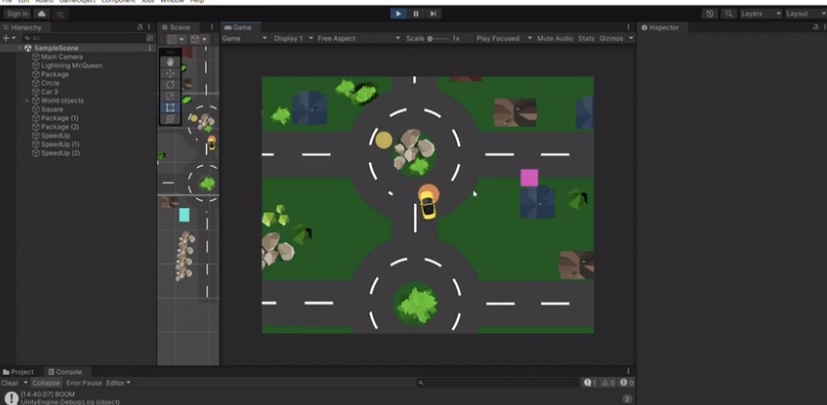Toggle Collapse in the Console
This screenshot has width=827, height=405.
[46, 383]
